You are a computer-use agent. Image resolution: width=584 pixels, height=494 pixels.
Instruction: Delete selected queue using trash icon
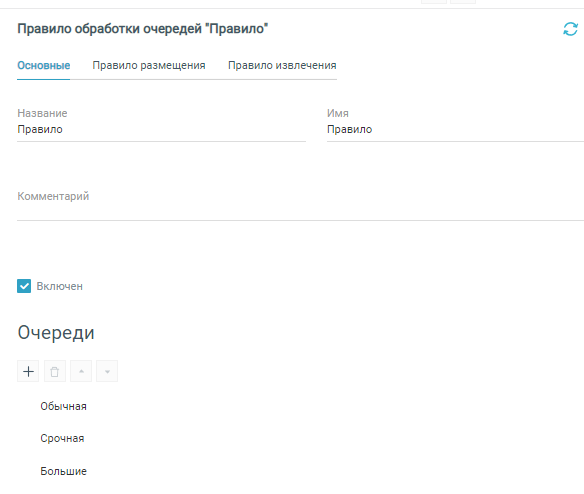click(x=55, y=371)
